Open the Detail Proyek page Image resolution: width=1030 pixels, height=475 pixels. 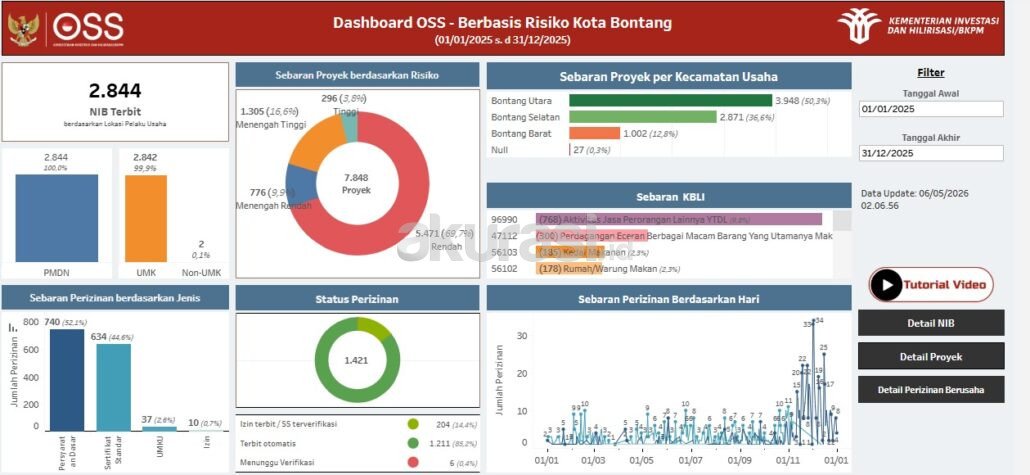pos(931,356)
